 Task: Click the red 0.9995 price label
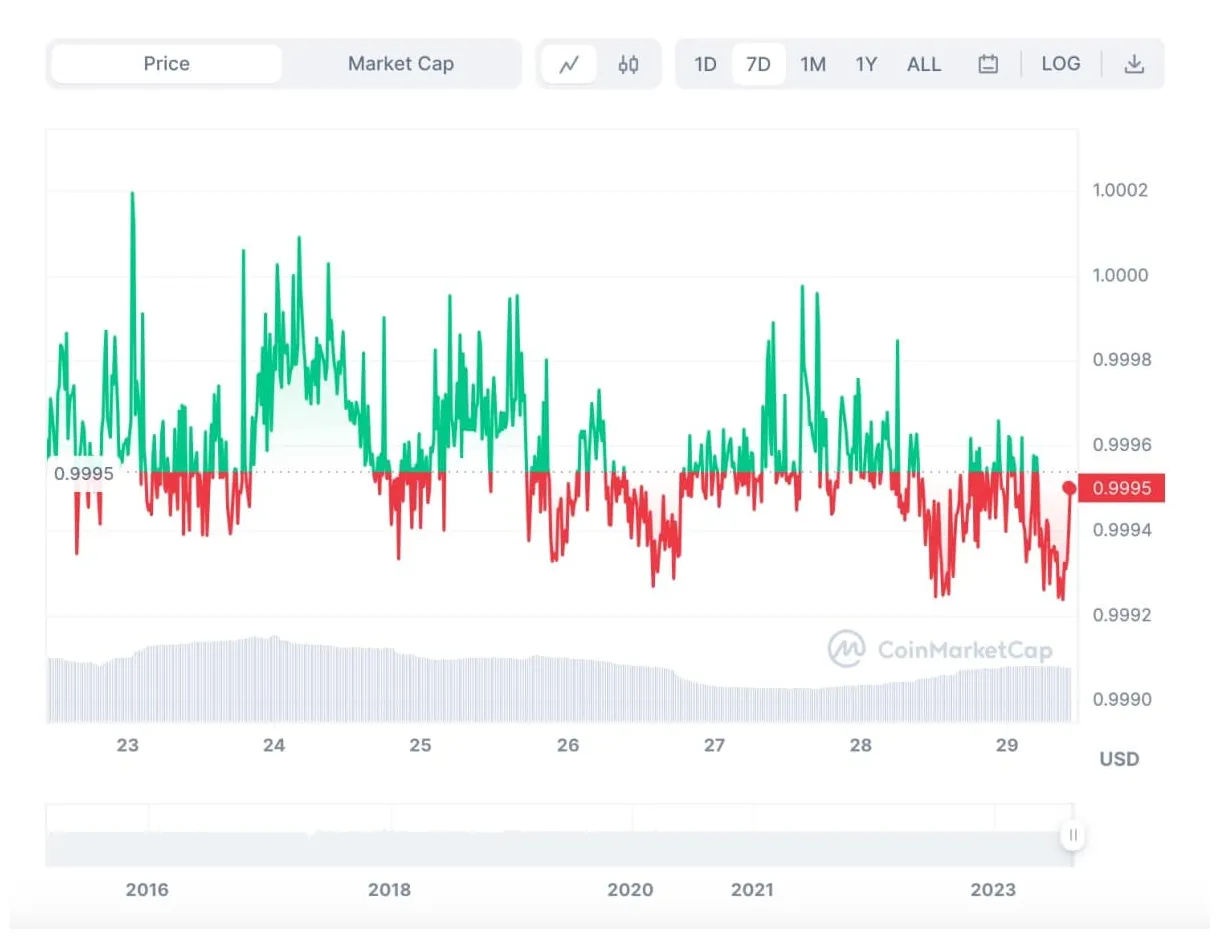[x=1122, y=487]
